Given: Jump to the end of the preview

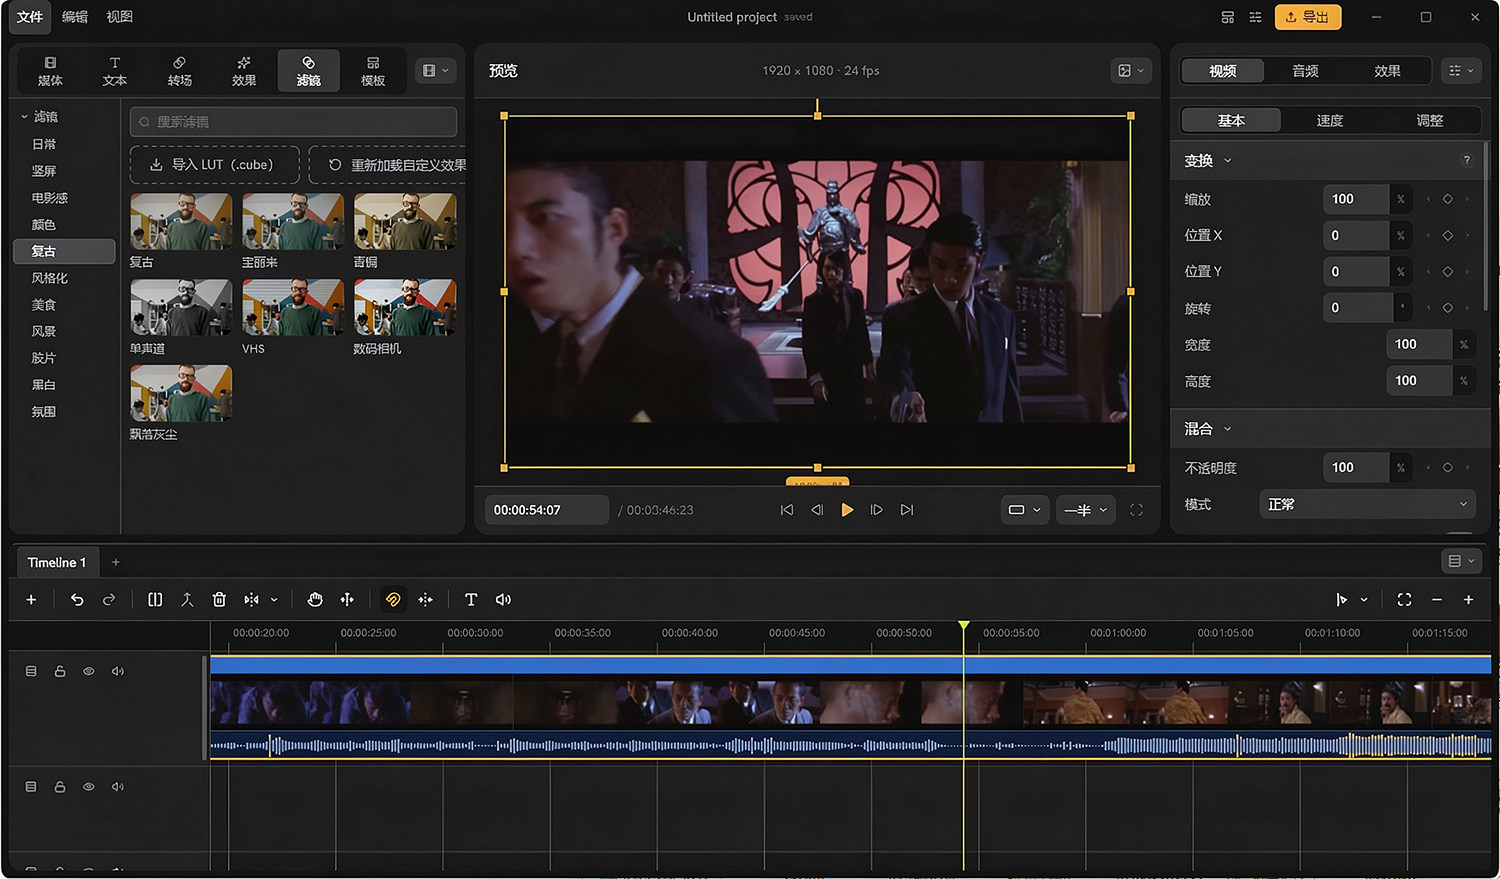Looking at the screenshot, I should click(x=907, y=510).
